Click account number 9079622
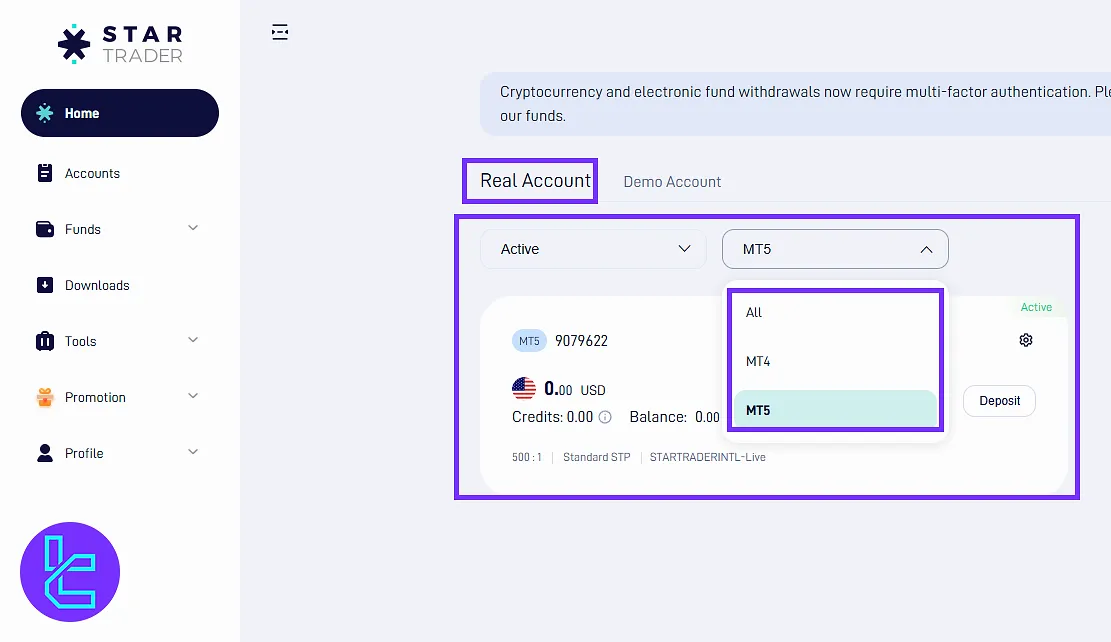The width and height of the screenshot is (1111, 642). (x=581, y=341)
